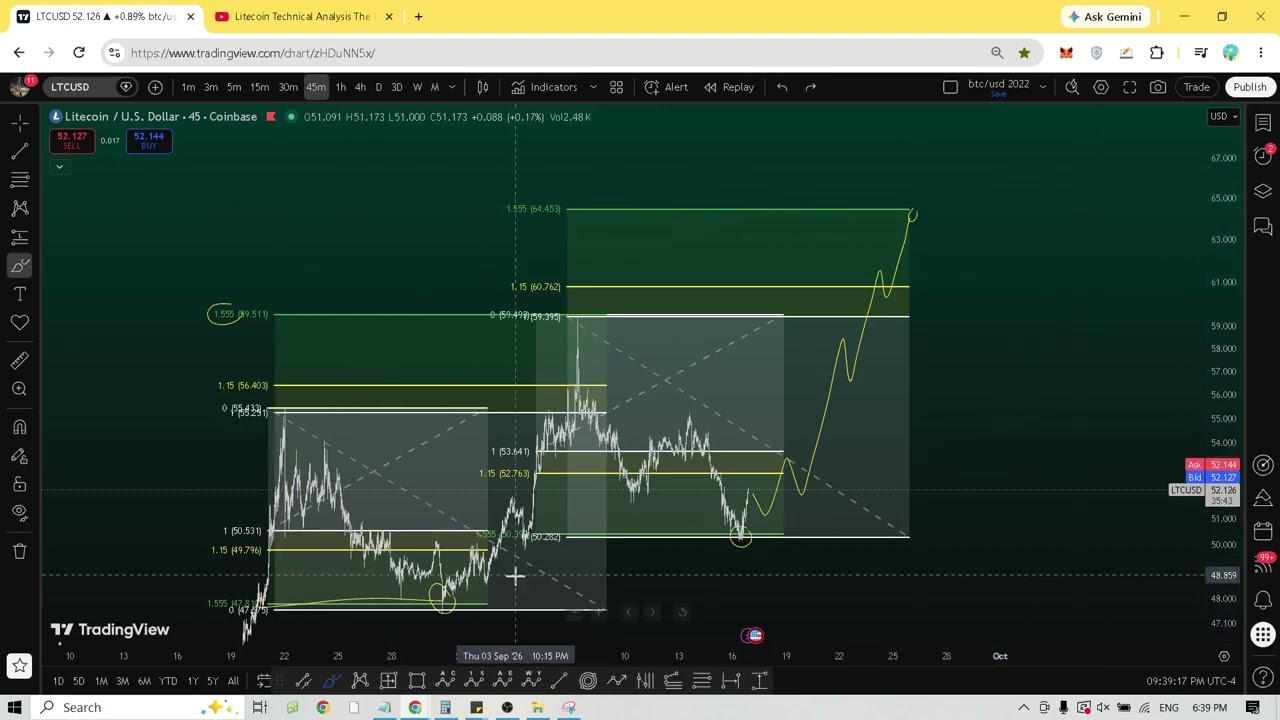
Task: Click the zoom-in magnifier tool
Action: [19, 389]
